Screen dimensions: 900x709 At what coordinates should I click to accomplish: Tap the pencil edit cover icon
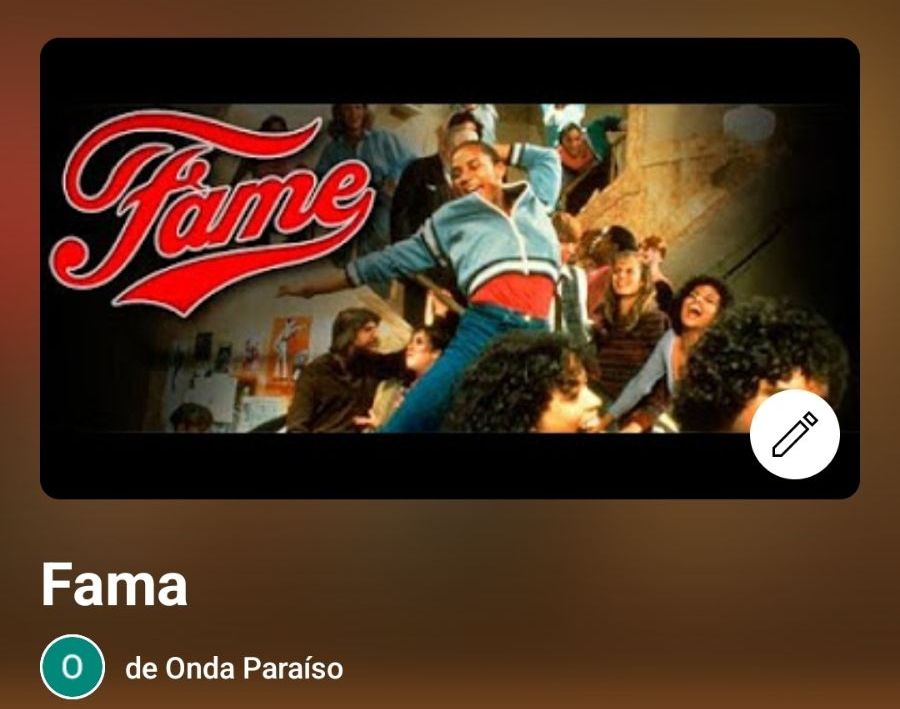tap(794, 434)
